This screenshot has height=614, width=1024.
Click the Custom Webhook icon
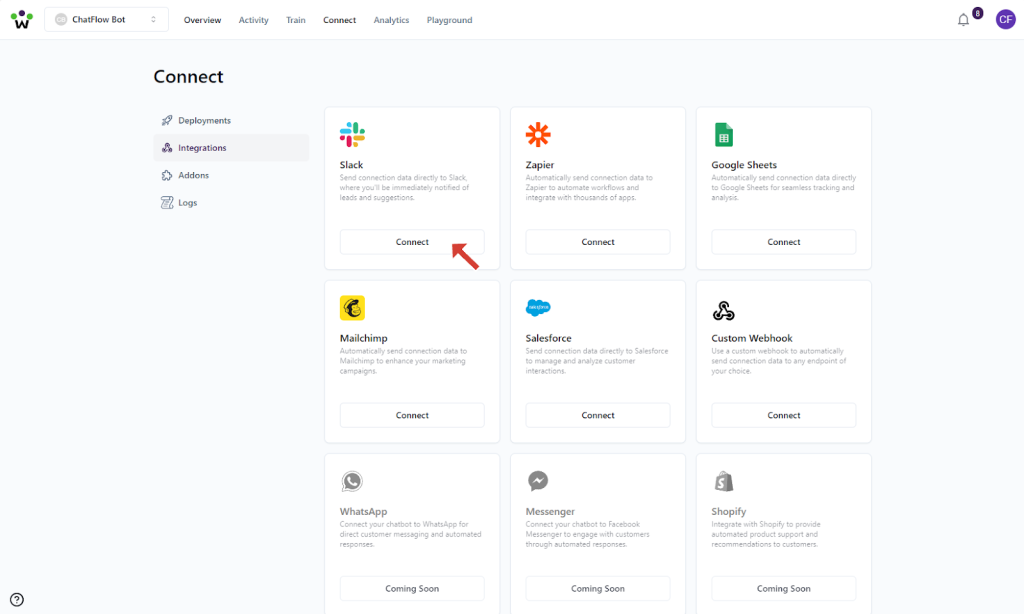[724, 309]
